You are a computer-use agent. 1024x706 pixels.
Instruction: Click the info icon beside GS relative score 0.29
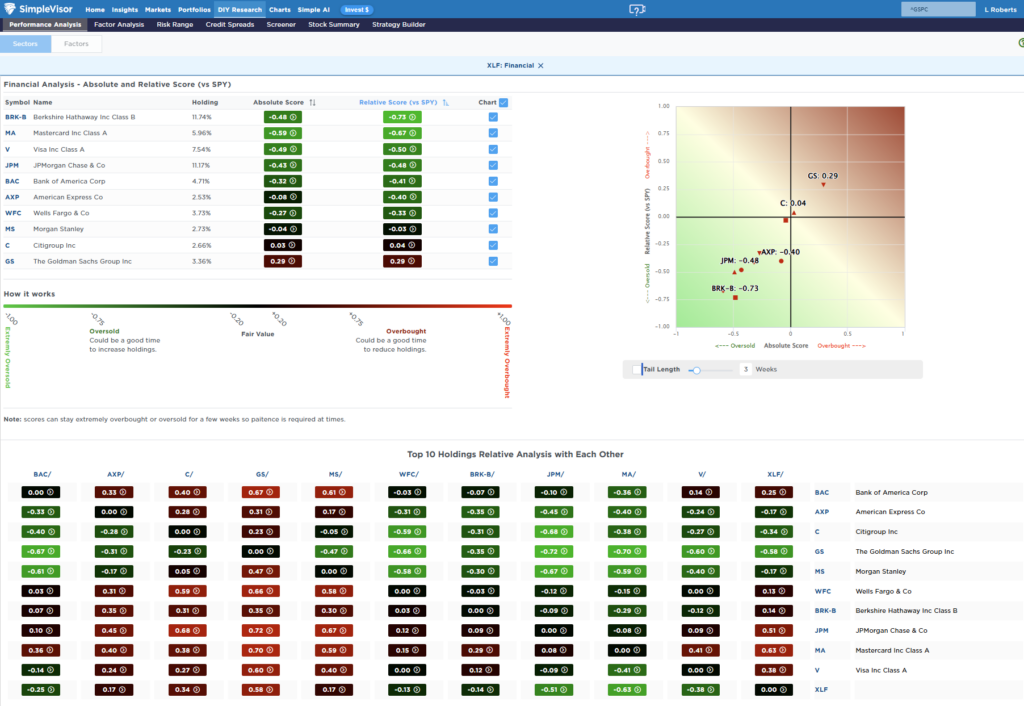pos(411,261)
